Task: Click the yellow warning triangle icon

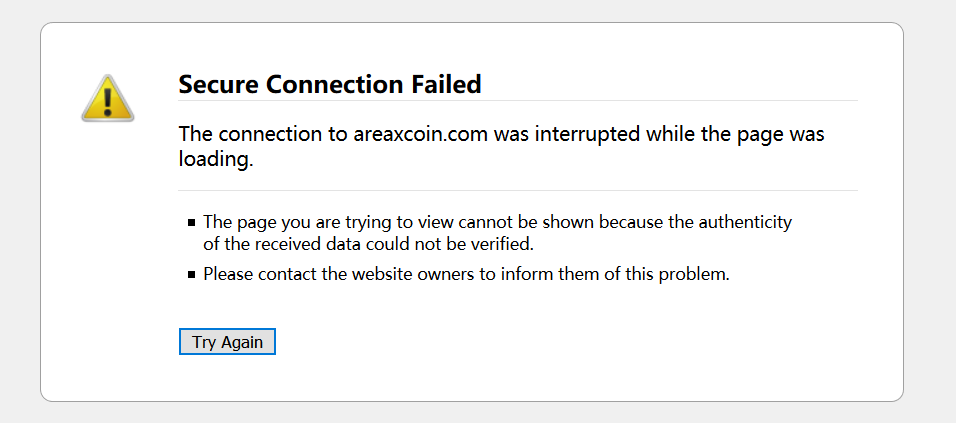Action: point(108,99)
